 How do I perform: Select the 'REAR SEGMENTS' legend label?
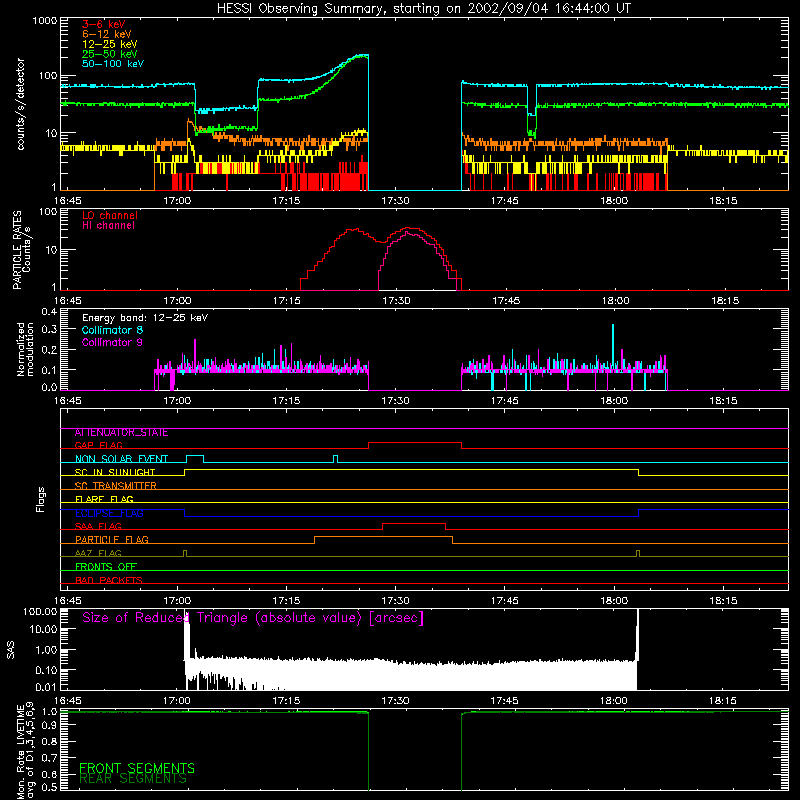[x=133, y=779]
